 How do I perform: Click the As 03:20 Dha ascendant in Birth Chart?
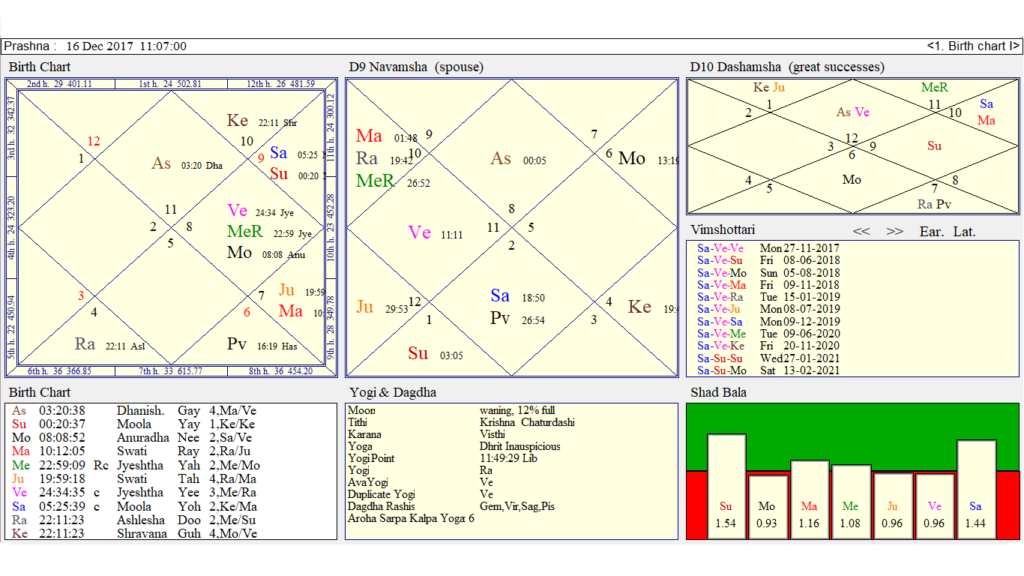click(x=187, y=164)
